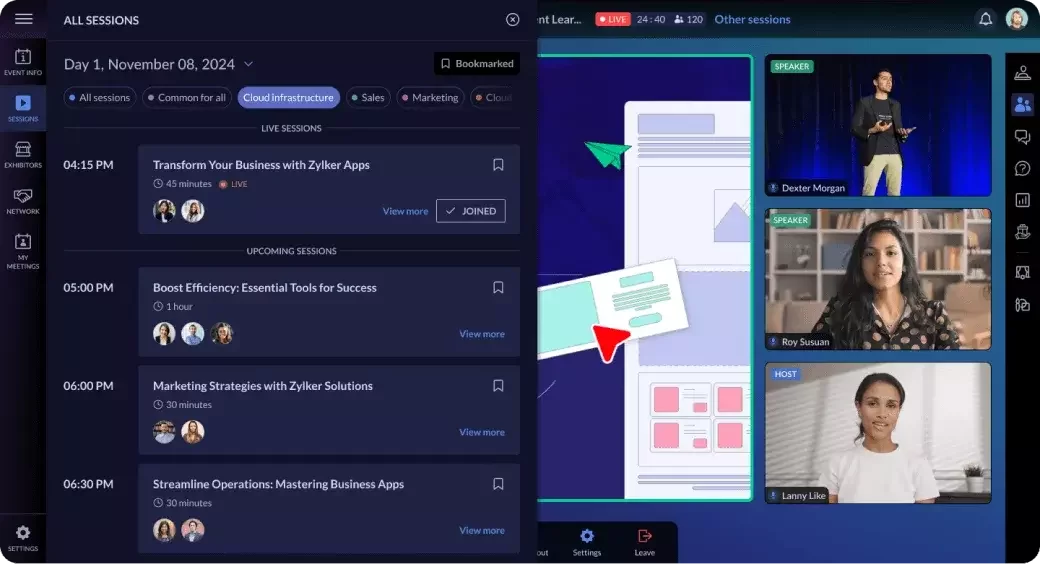Bookmark Marketing Strategies with Zylker Solutions session
This screenshot has width=1040, height=564.
pos(498,386)
